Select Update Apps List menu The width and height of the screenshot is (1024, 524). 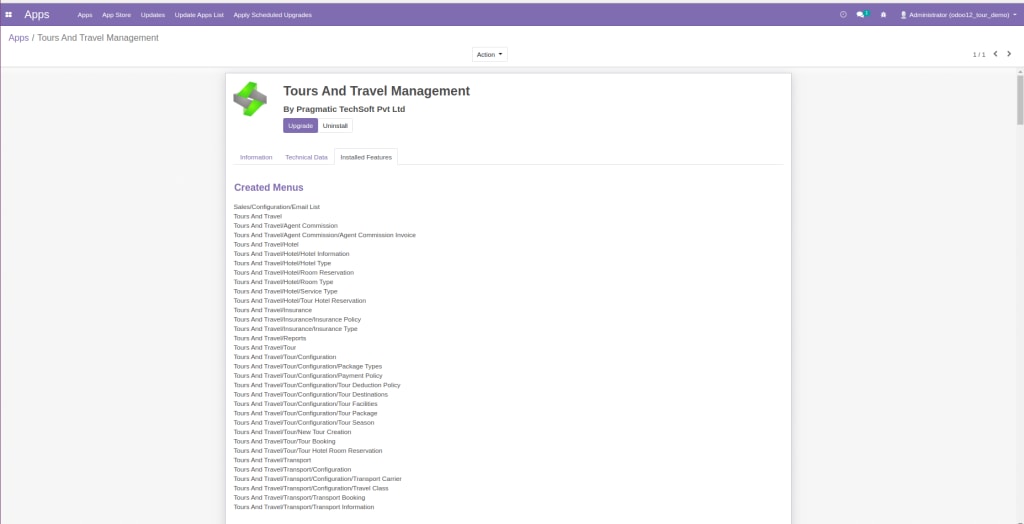[199, 14]
